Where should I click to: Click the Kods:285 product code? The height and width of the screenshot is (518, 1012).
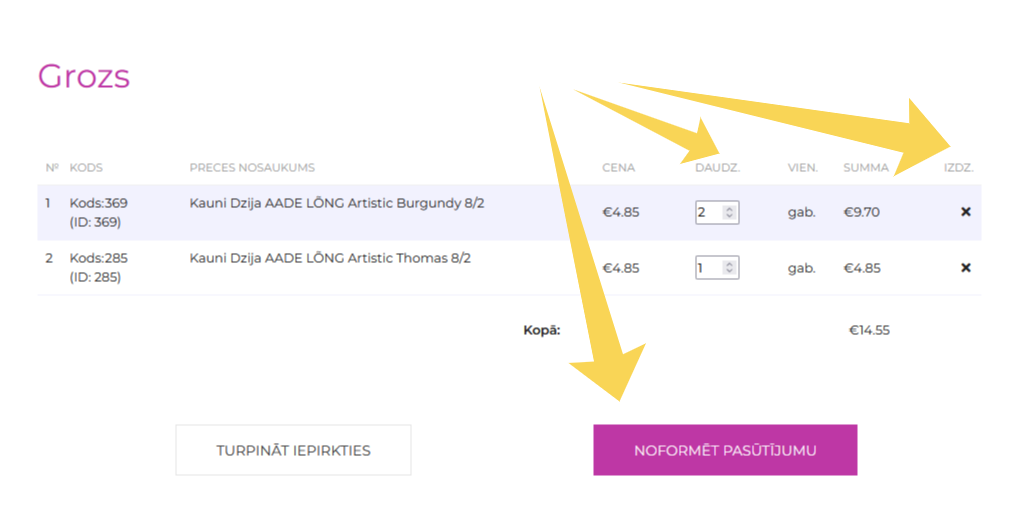coord(98,258)
